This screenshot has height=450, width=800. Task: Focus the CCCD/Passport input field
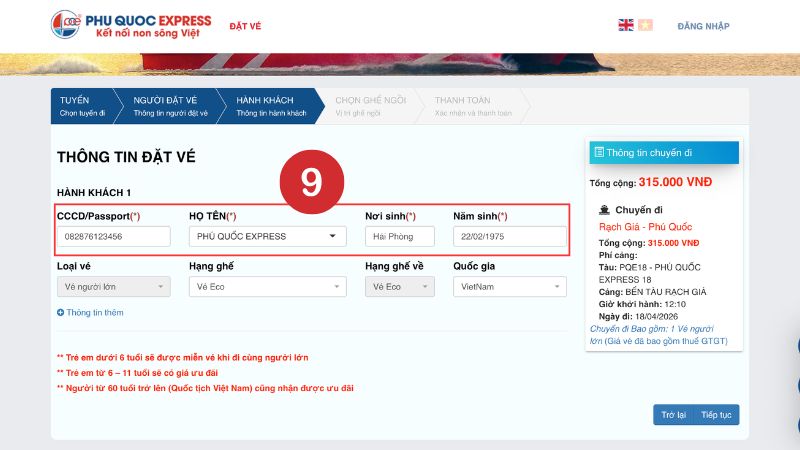(114, 237)
